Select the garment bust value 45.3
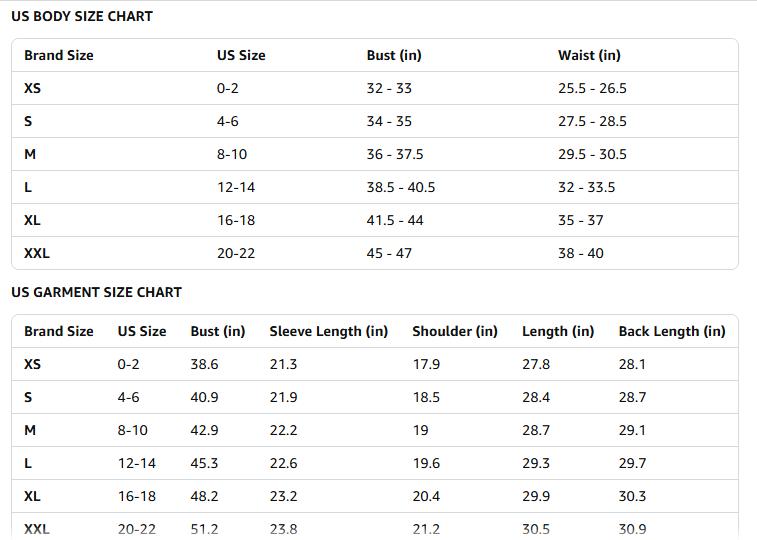The width and height of the screenshot is (757, 540). pos(204,463)
